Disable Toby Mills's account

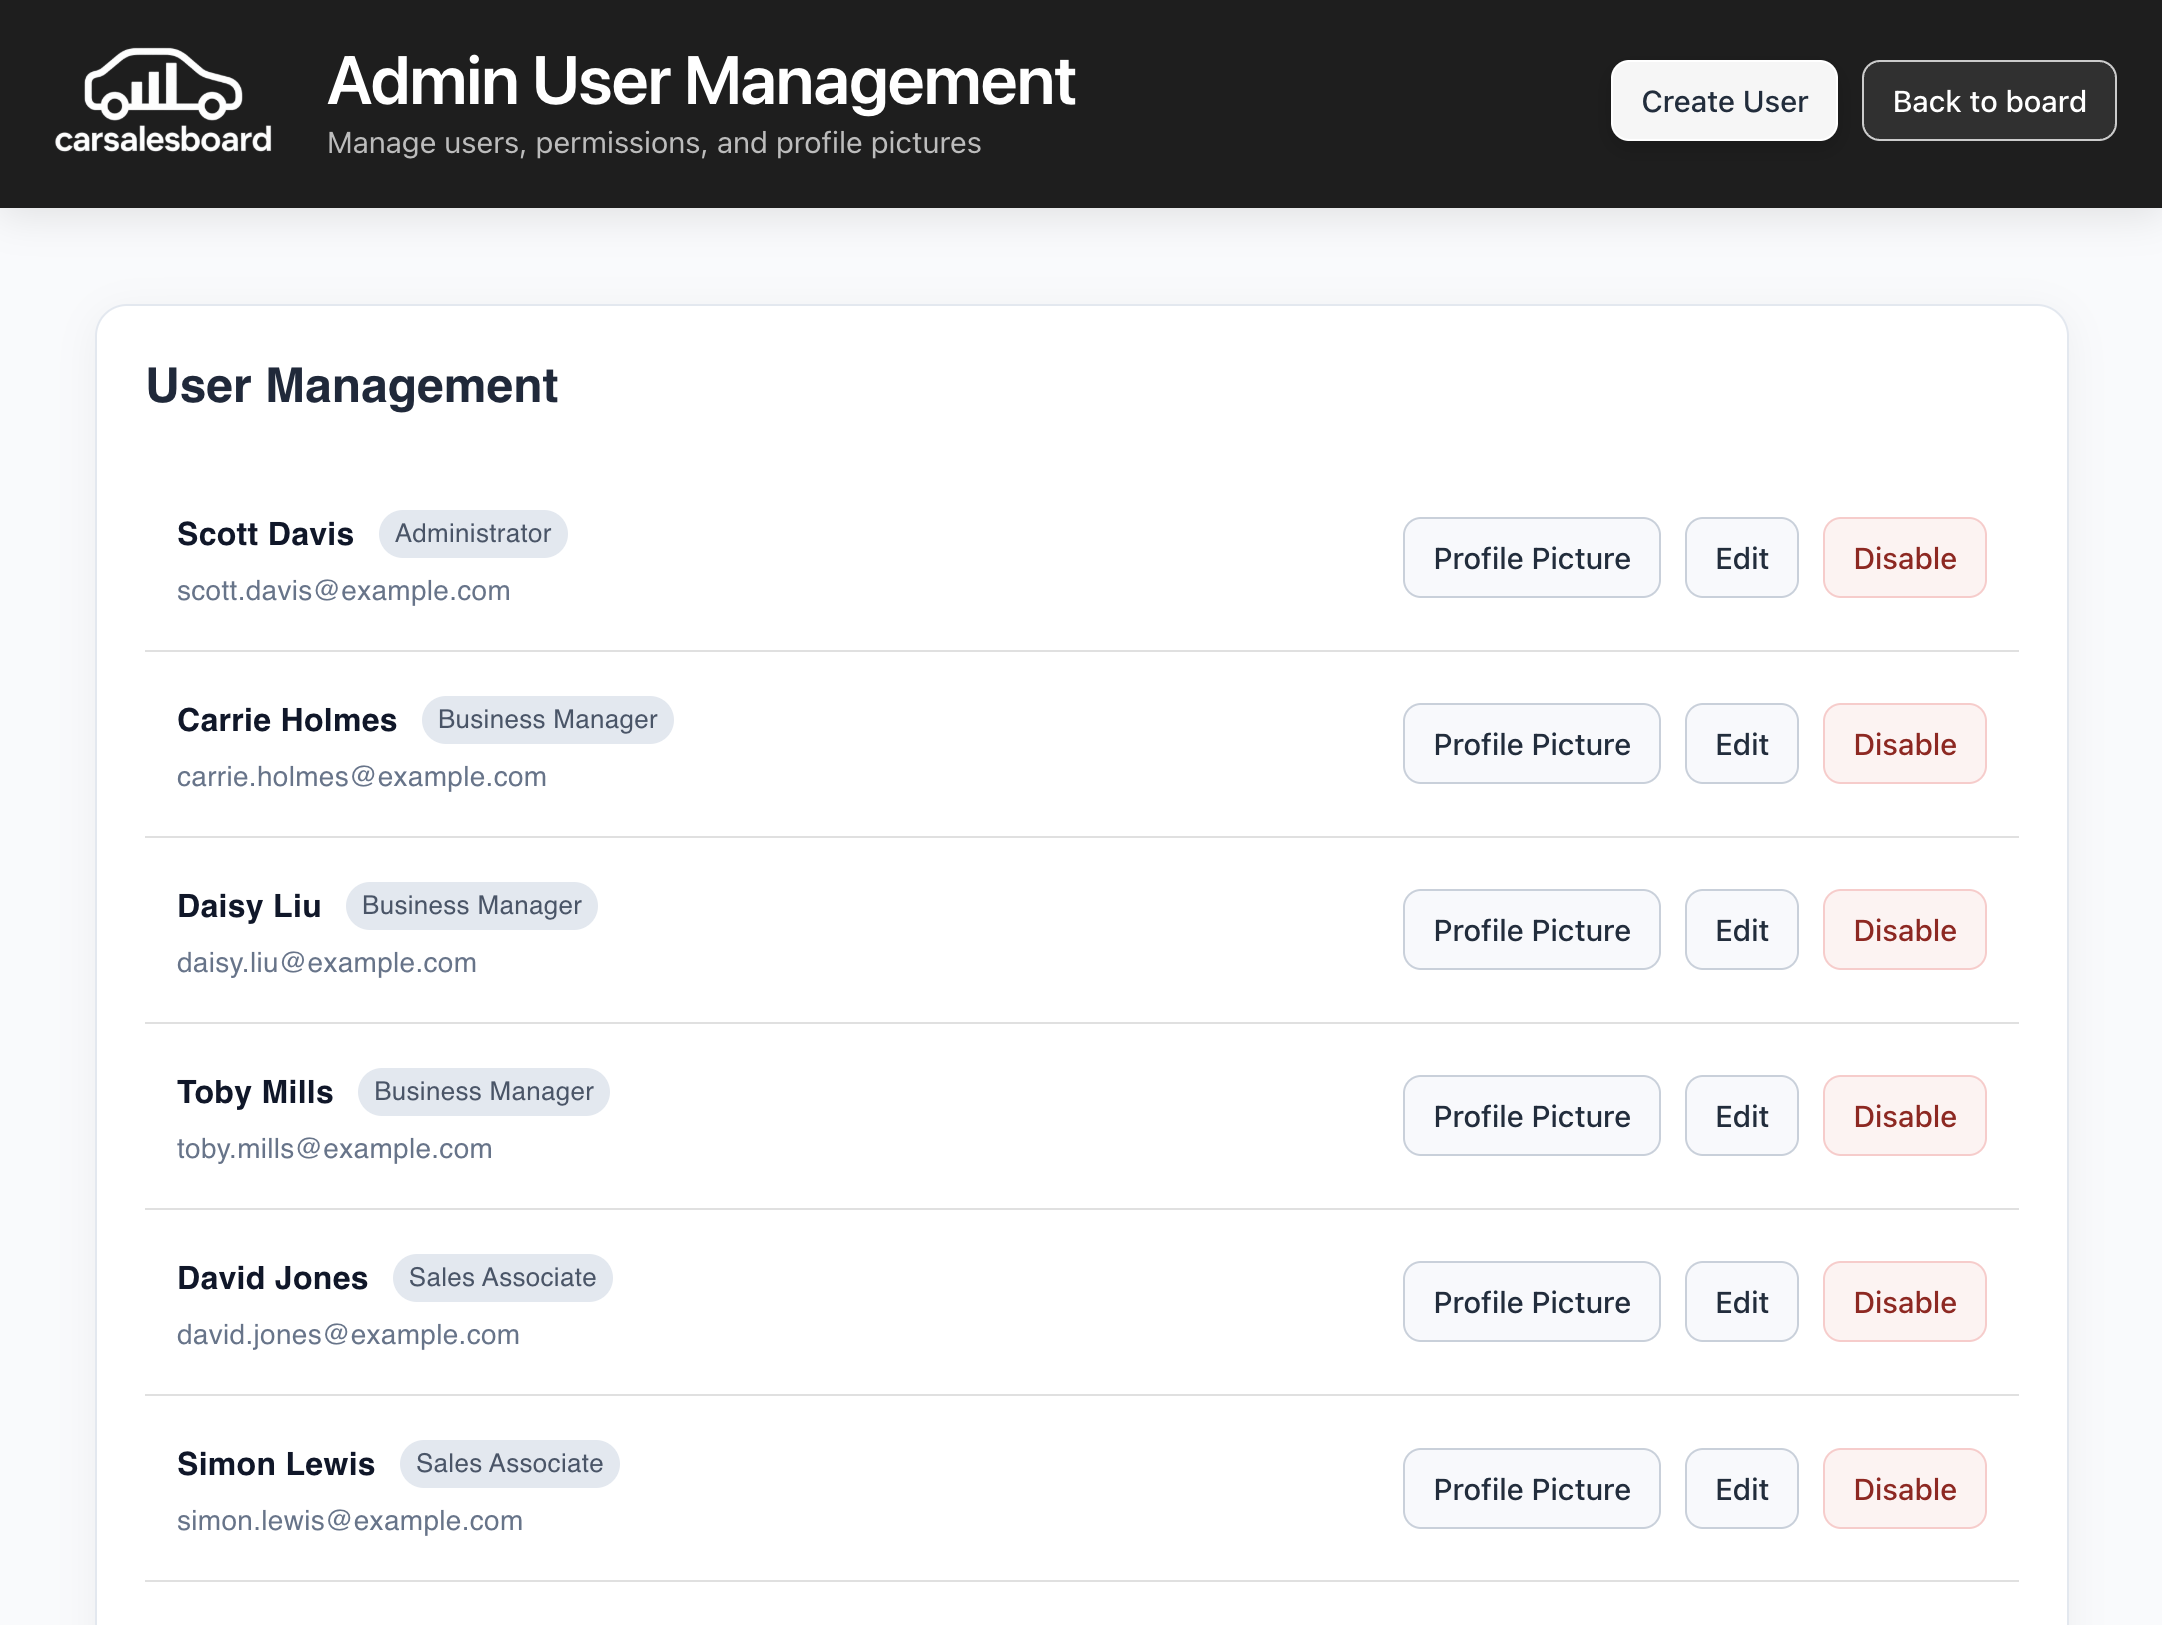[1904, 1115]
